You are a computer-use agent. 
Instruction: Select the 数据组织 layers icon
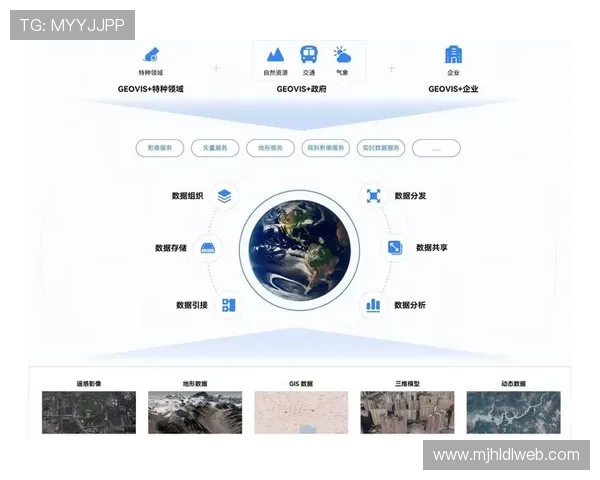(x=224, y=196)
